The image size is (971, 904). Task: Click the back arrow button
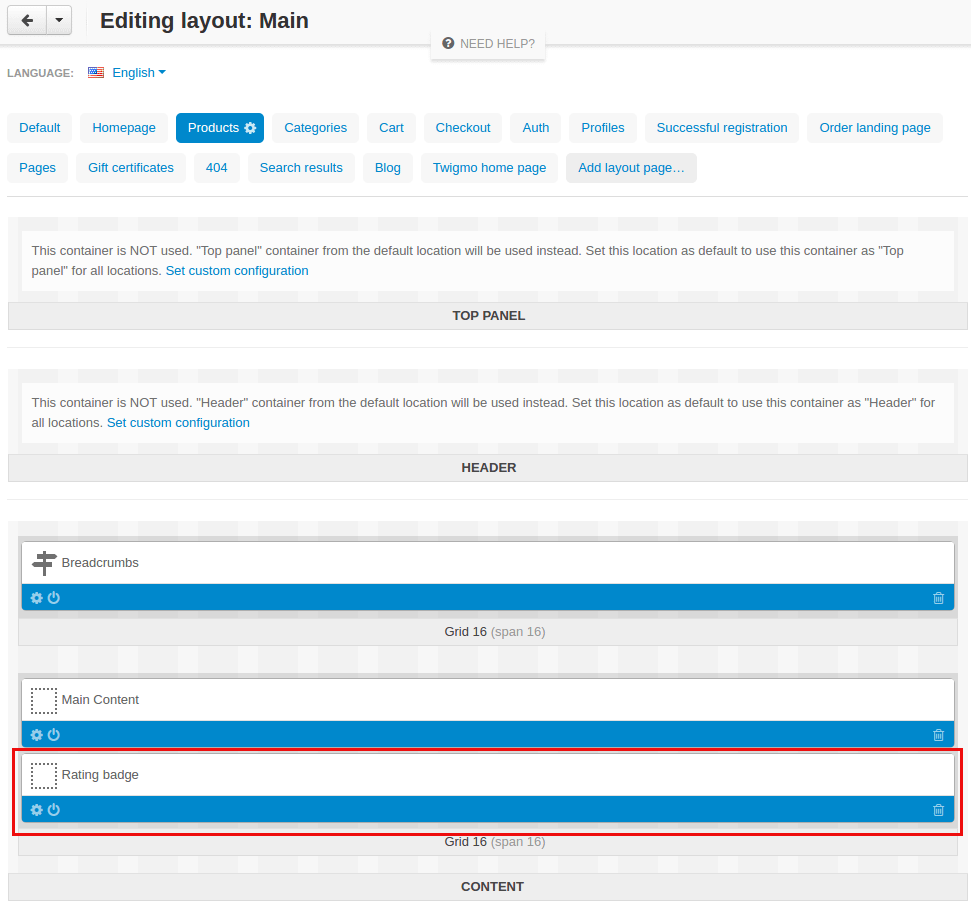pyautogui.click(x=27, y=20)
